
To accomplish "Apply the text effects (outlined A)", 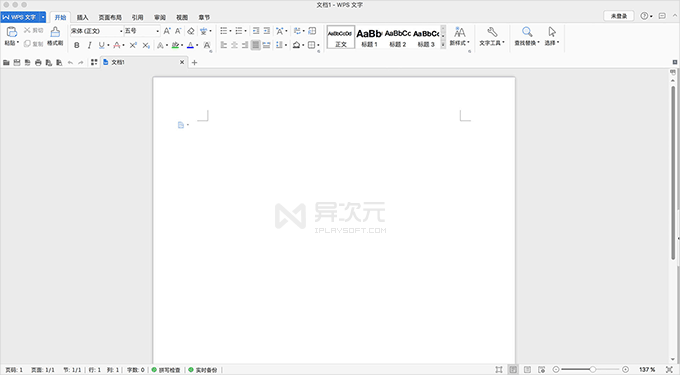I will 160,45.
